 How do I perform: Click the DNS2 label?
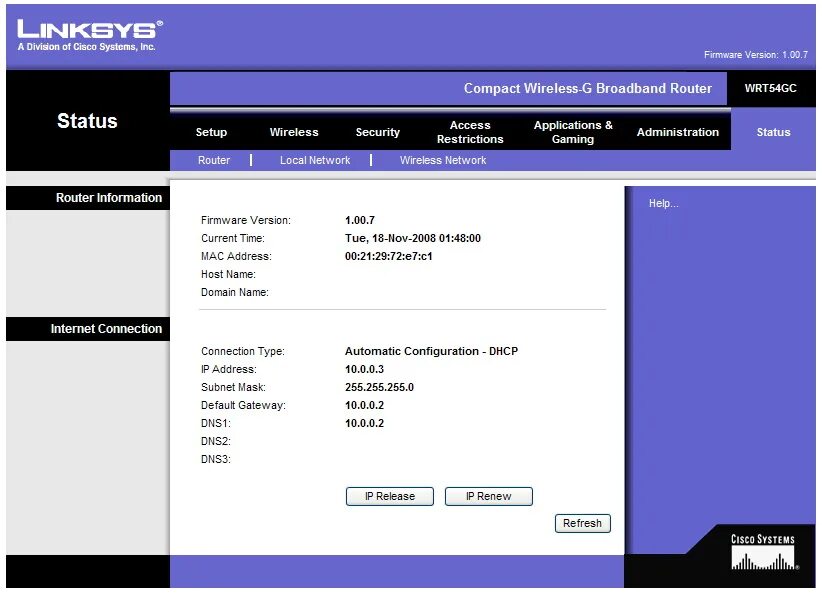coord(215,441)
